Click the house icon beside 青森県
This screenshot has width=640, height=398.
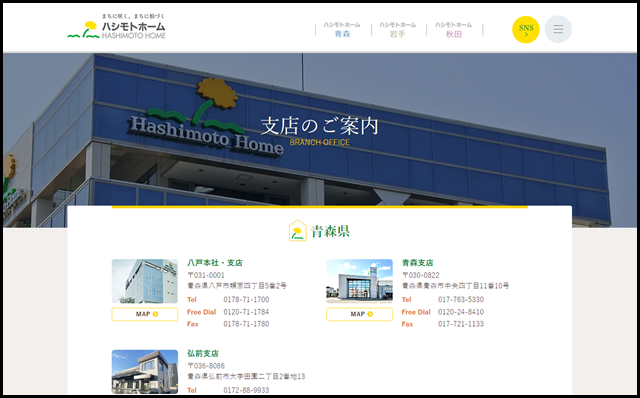point(298,231)
